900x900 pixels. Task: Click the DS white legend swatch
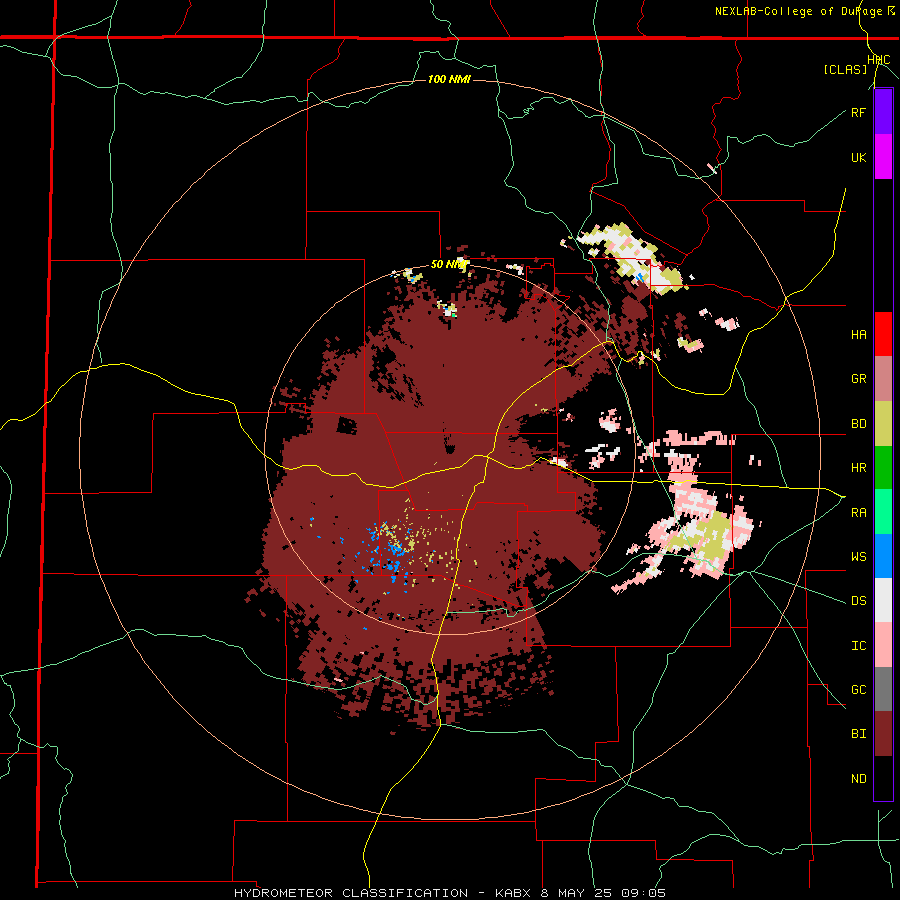[x=883, y=600]
